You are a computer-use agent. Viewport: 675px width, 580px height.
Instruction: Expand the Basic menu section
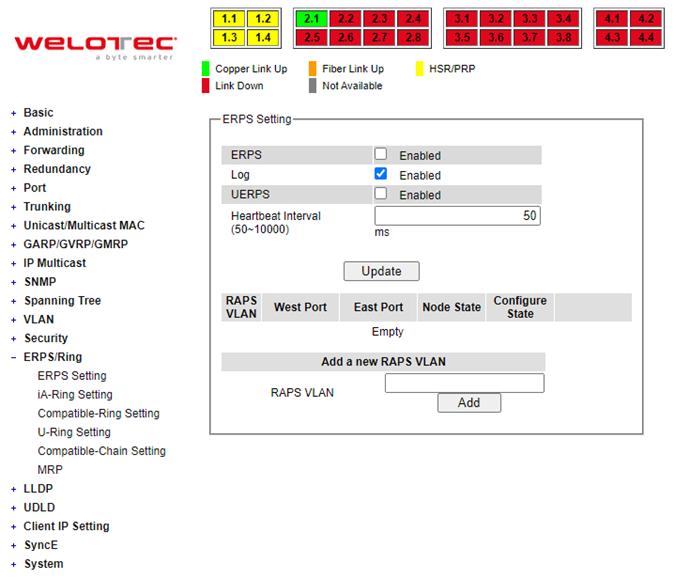[x=38, y=113]
